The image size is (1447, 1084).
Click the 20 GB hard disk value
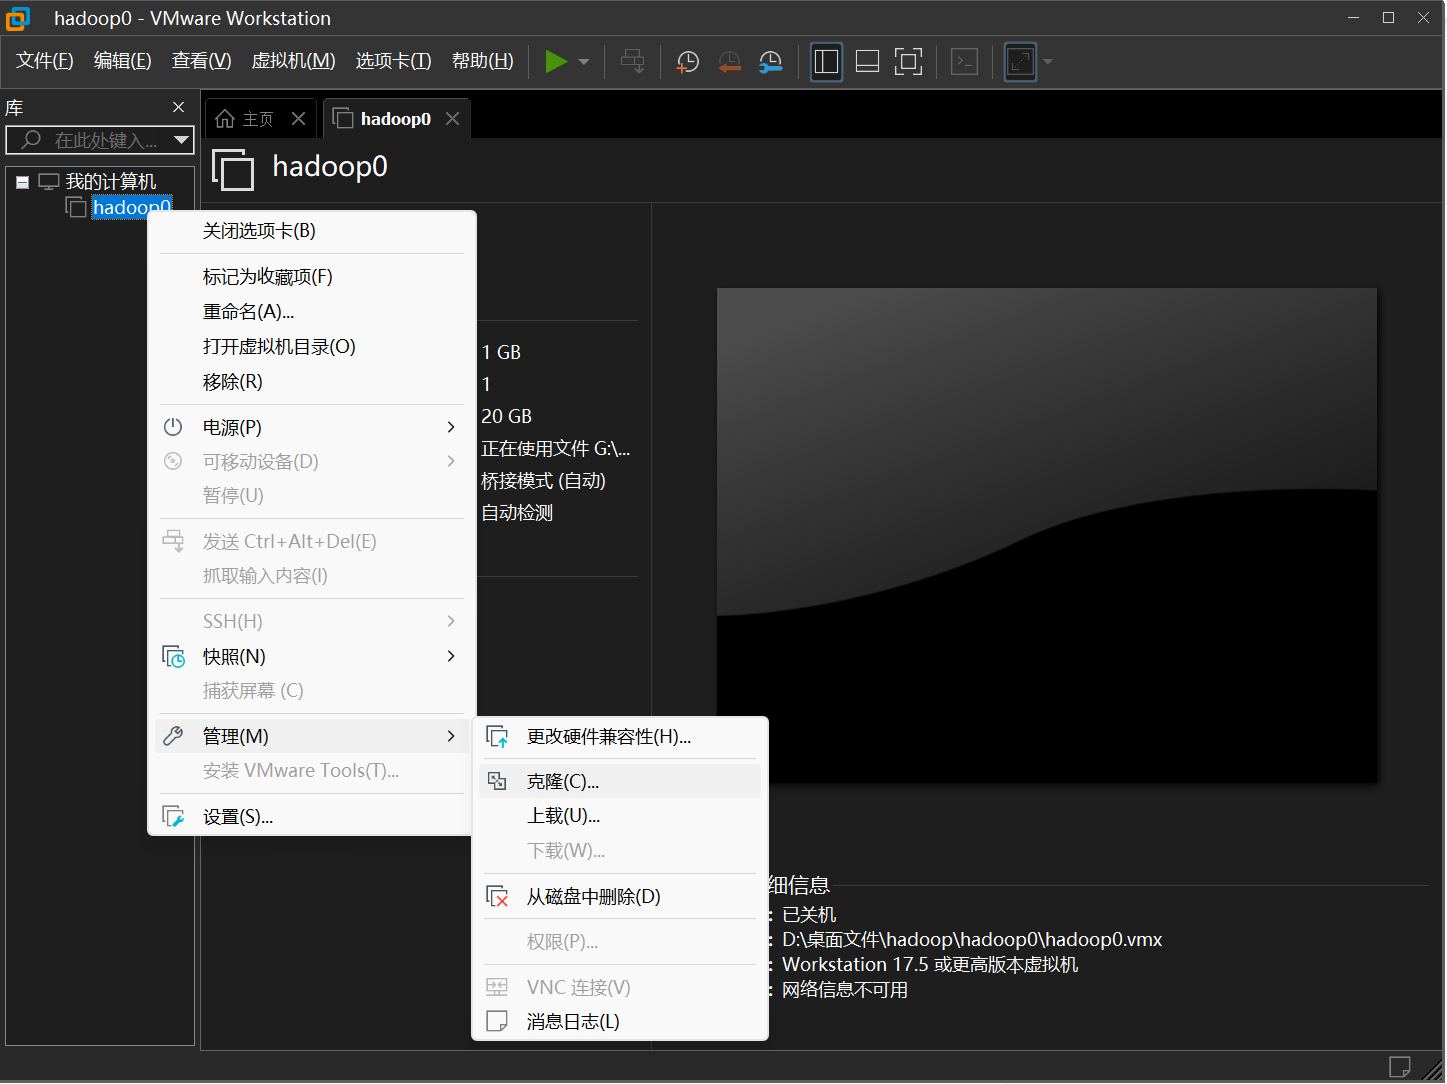(x=506, y=416)
